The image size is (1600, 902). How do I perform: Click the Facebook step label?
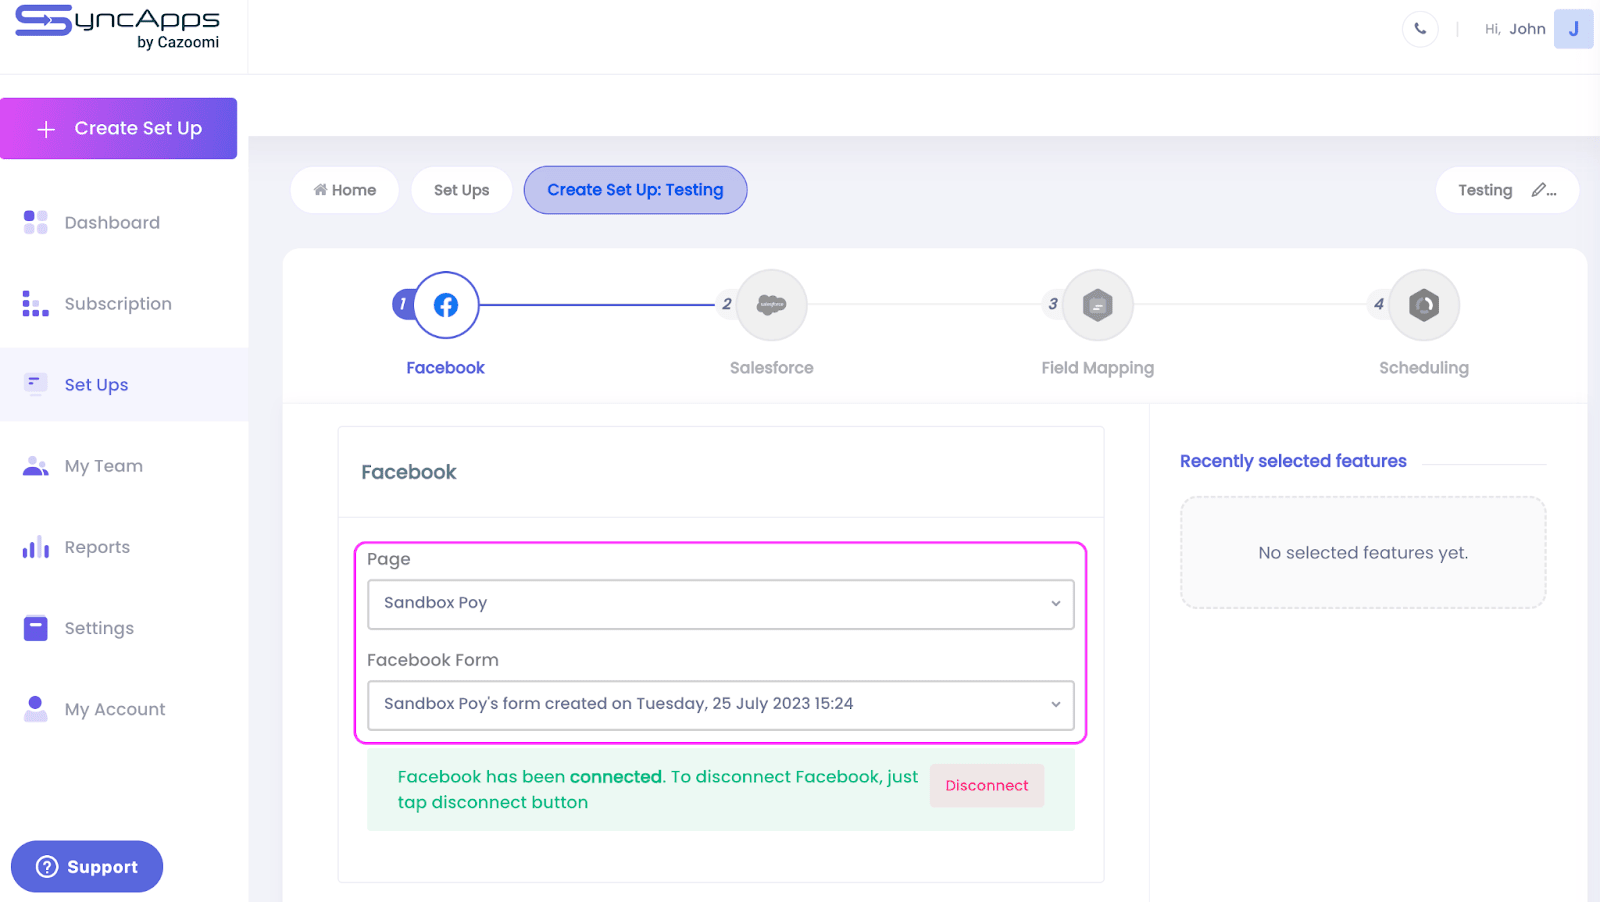coord(445,368)
